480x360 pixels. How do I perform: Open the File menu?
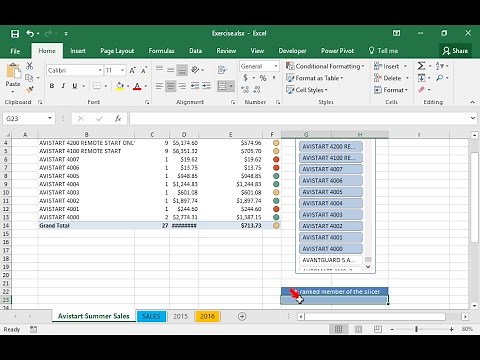tap(15, 51)
